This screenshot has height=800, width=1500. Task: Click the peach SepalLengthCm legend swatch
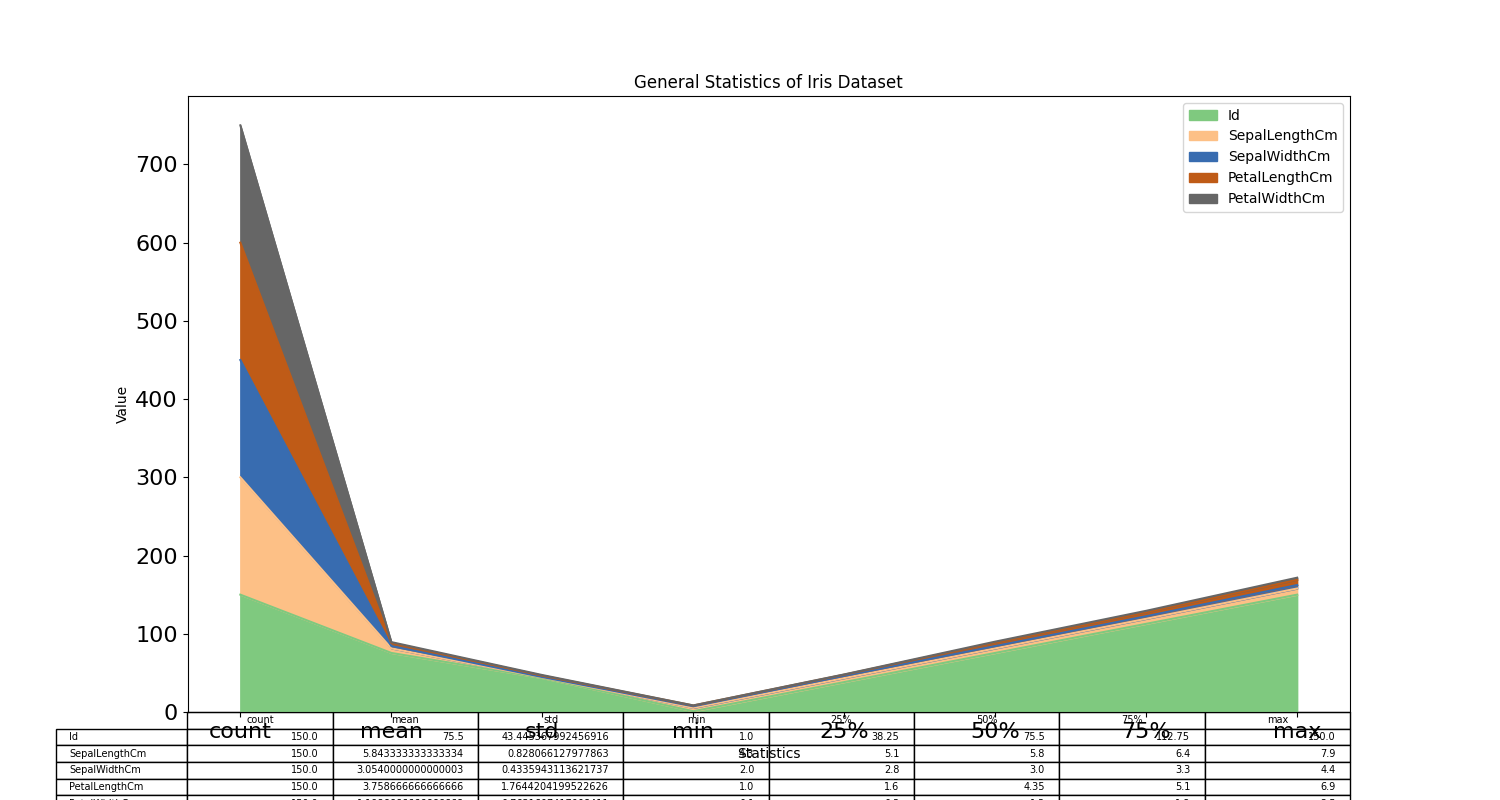pyautogui.click(x=1203, y=136)
